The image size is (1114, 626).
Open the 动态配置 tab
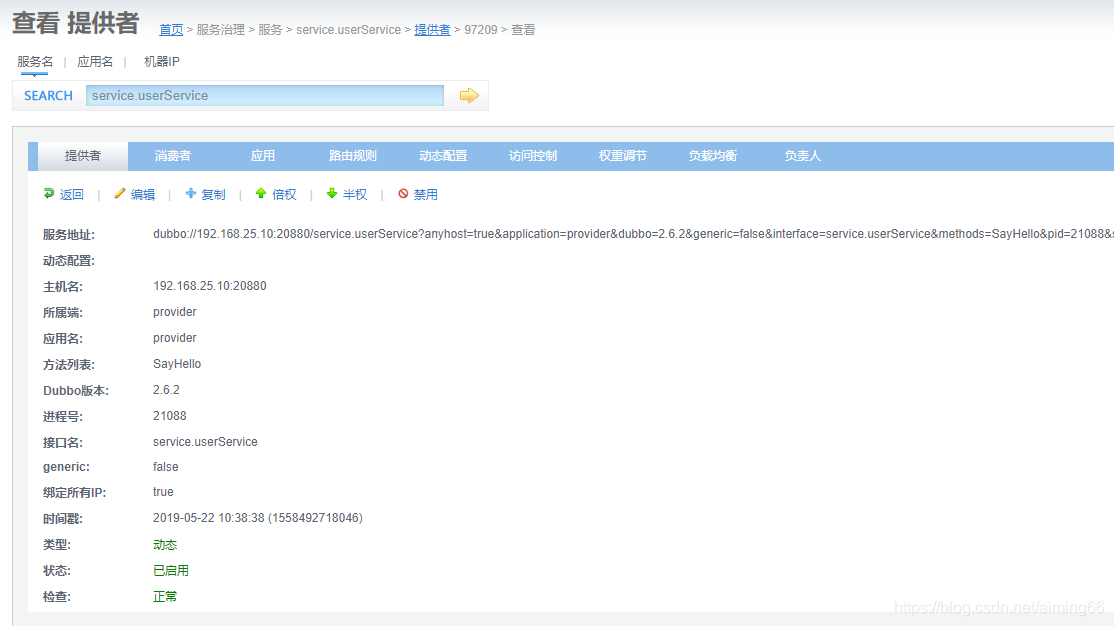tap(443, 156)
